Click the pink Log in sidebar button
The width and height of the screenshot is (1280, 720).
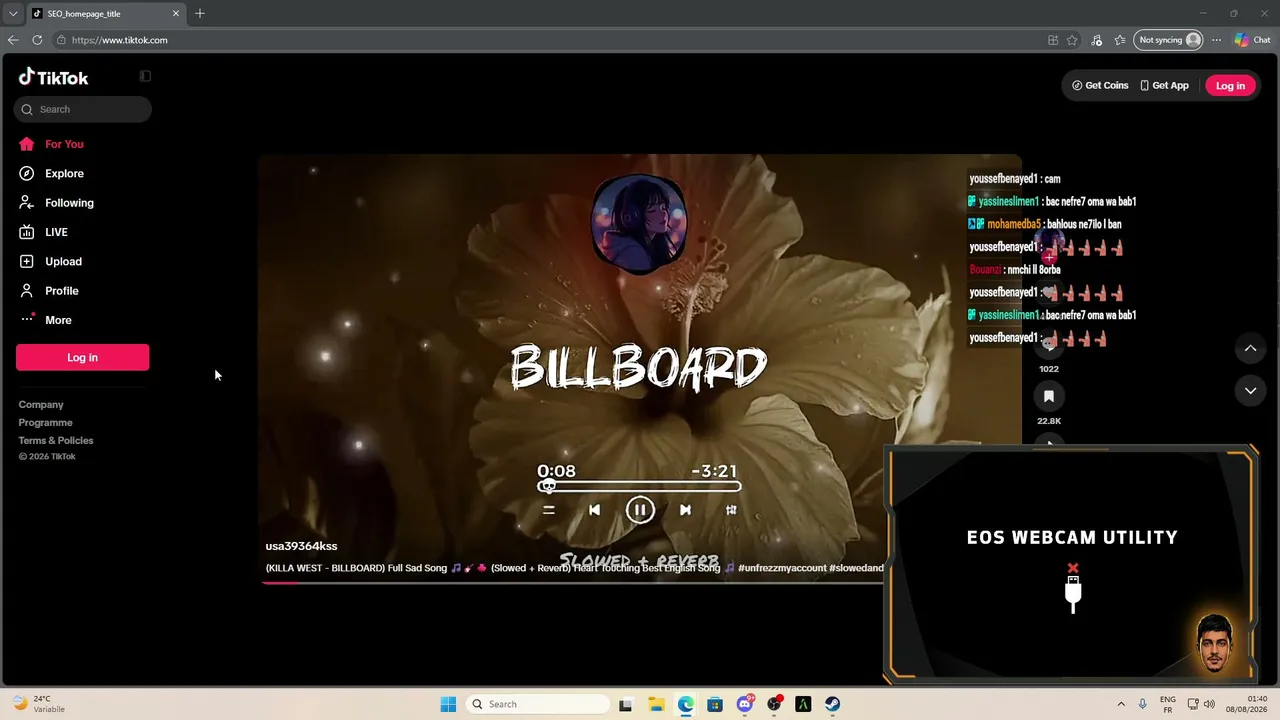click(x=82, y=357)
